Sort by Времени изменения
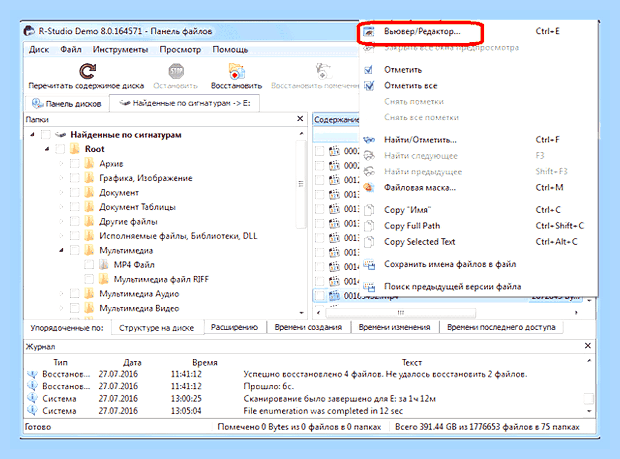620x459 pixels. click(394, 327)
